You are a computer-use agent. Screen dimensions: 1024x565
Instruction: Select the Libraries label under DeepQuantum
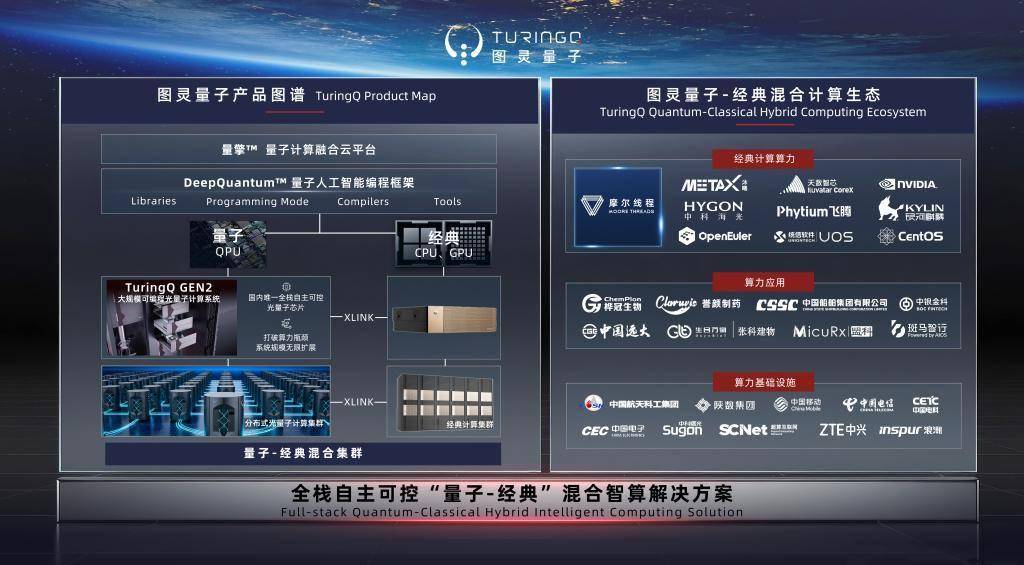coord(153,201)
